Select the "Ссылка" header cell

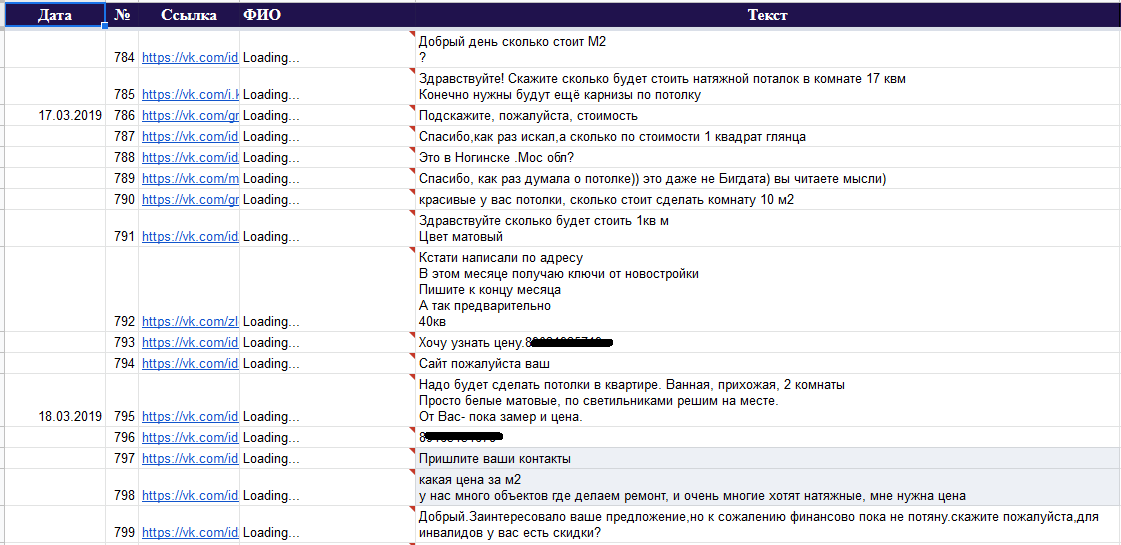pyautogui.click(x=189, y=15)
